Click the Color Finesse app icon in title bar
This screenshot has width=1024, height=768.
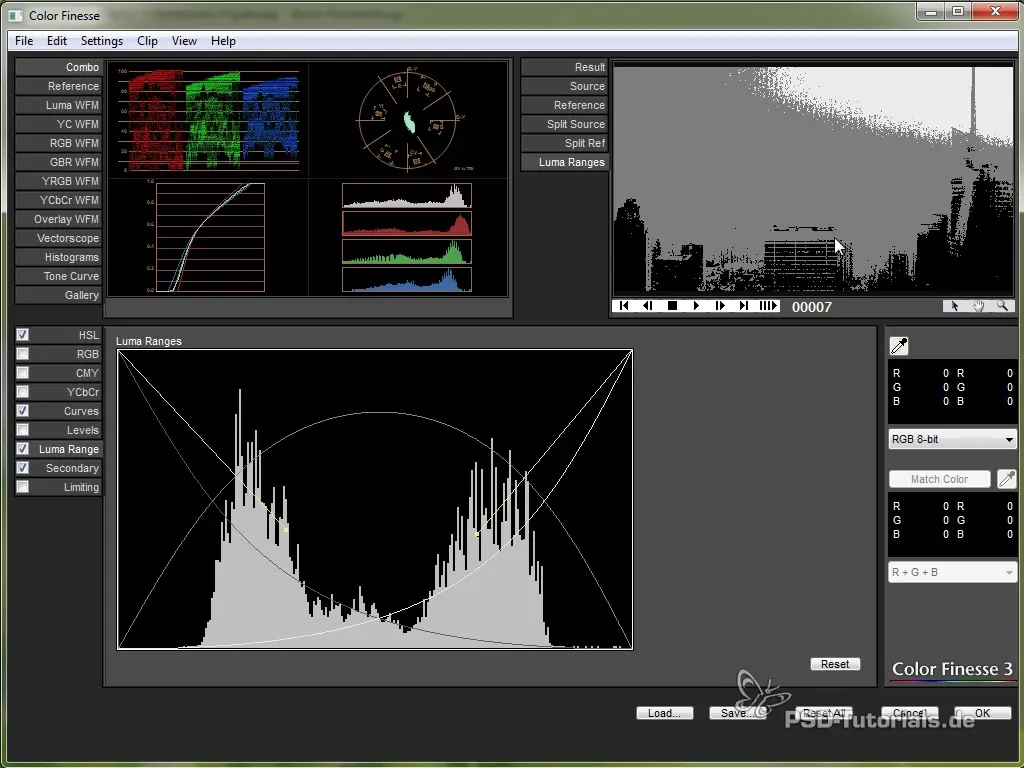click(x=16, y=15)
